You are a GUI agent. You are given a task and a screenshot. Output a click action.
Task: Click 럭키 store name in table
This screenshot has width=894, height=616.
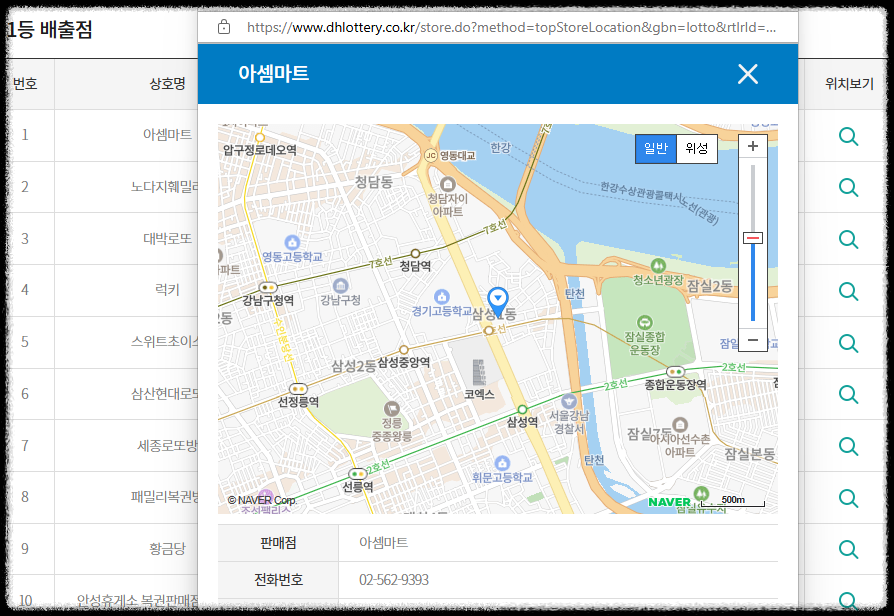(167, 290)
